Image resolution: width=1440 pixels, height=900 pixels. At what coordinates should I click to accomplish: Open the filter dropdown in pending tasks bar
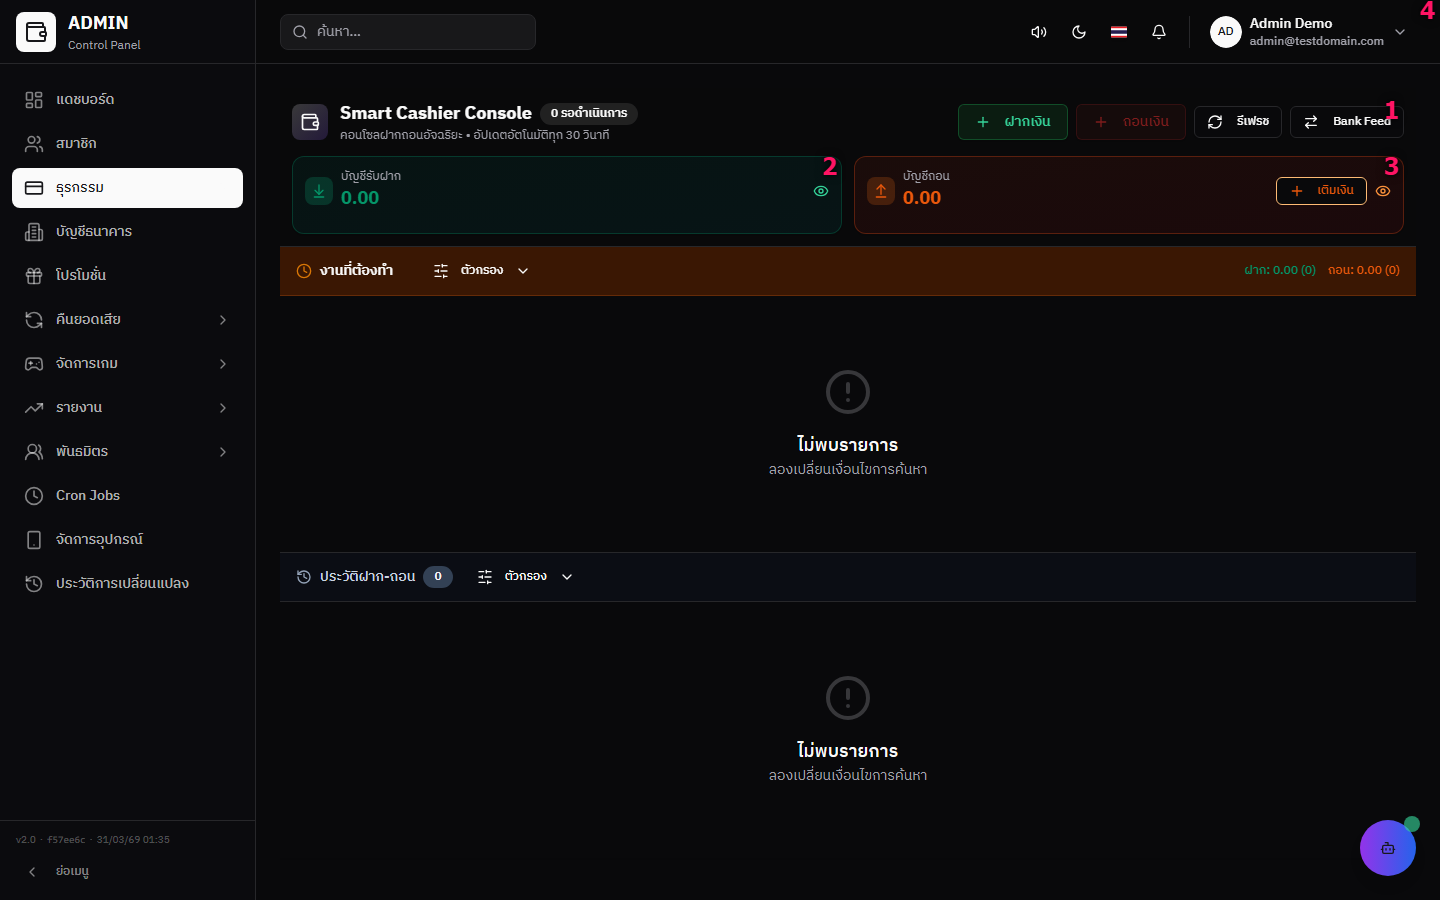point(481,271)
